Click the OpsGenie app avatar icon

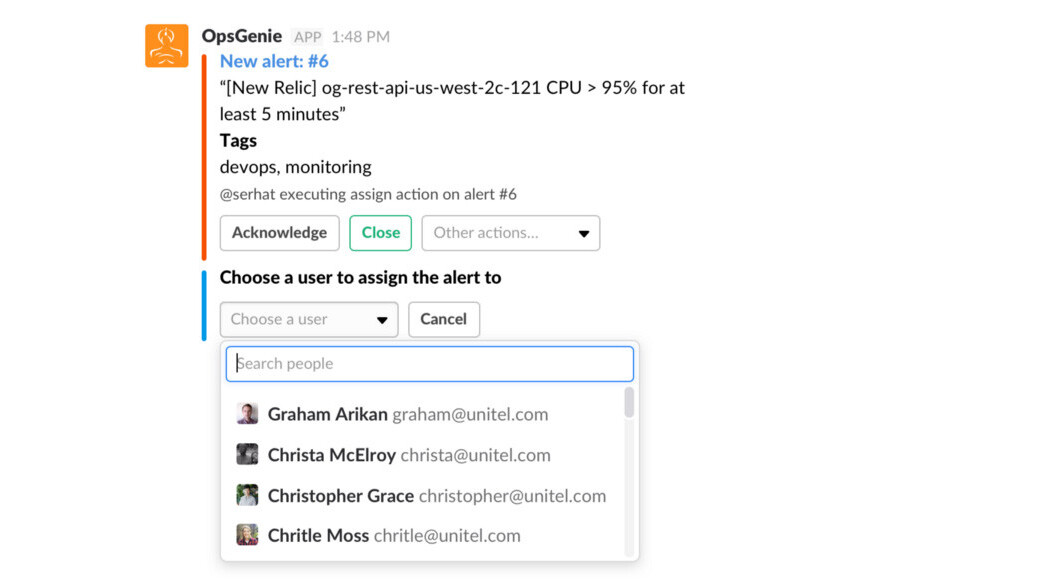tap(166, 46)
